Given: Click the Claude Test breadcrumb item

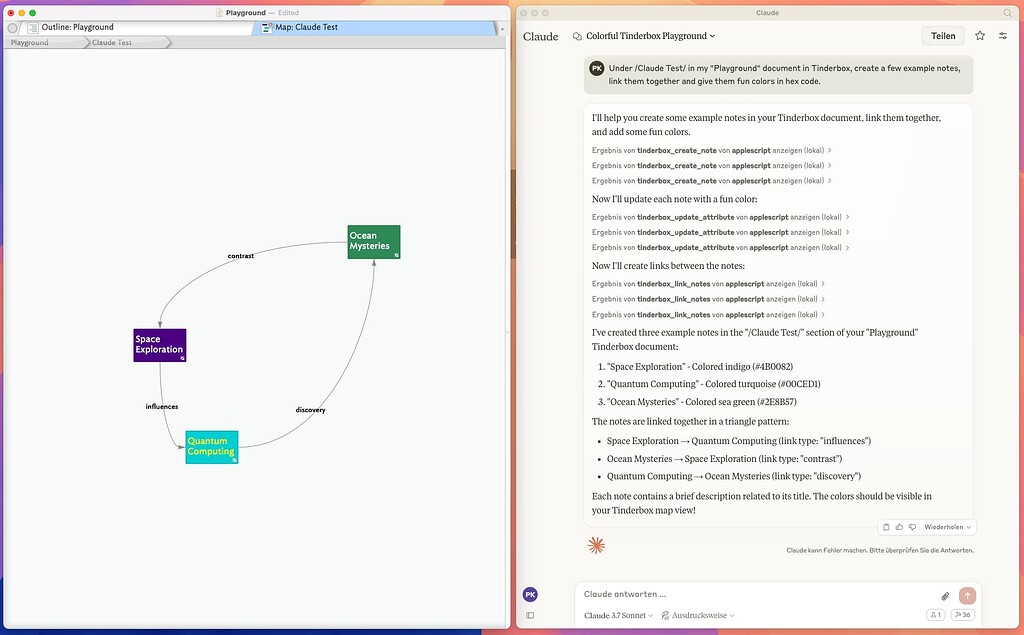Looking at the screenshot, I should click(112, 42).
